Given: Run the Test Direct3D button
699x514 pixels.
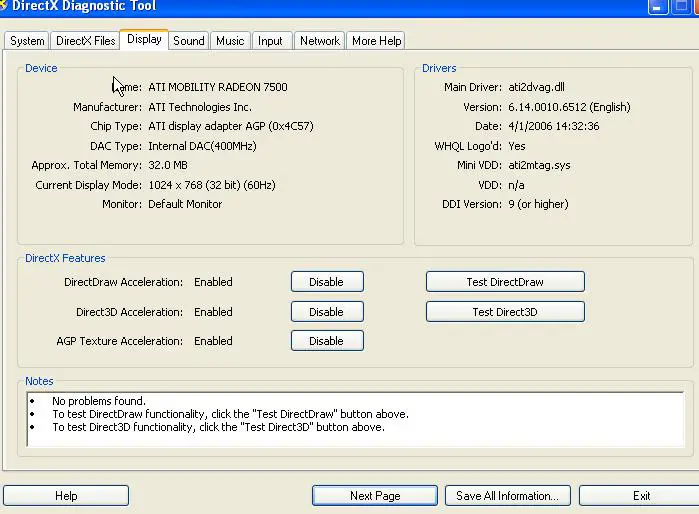Looking at the screenshot, I should tap(504, 312).
